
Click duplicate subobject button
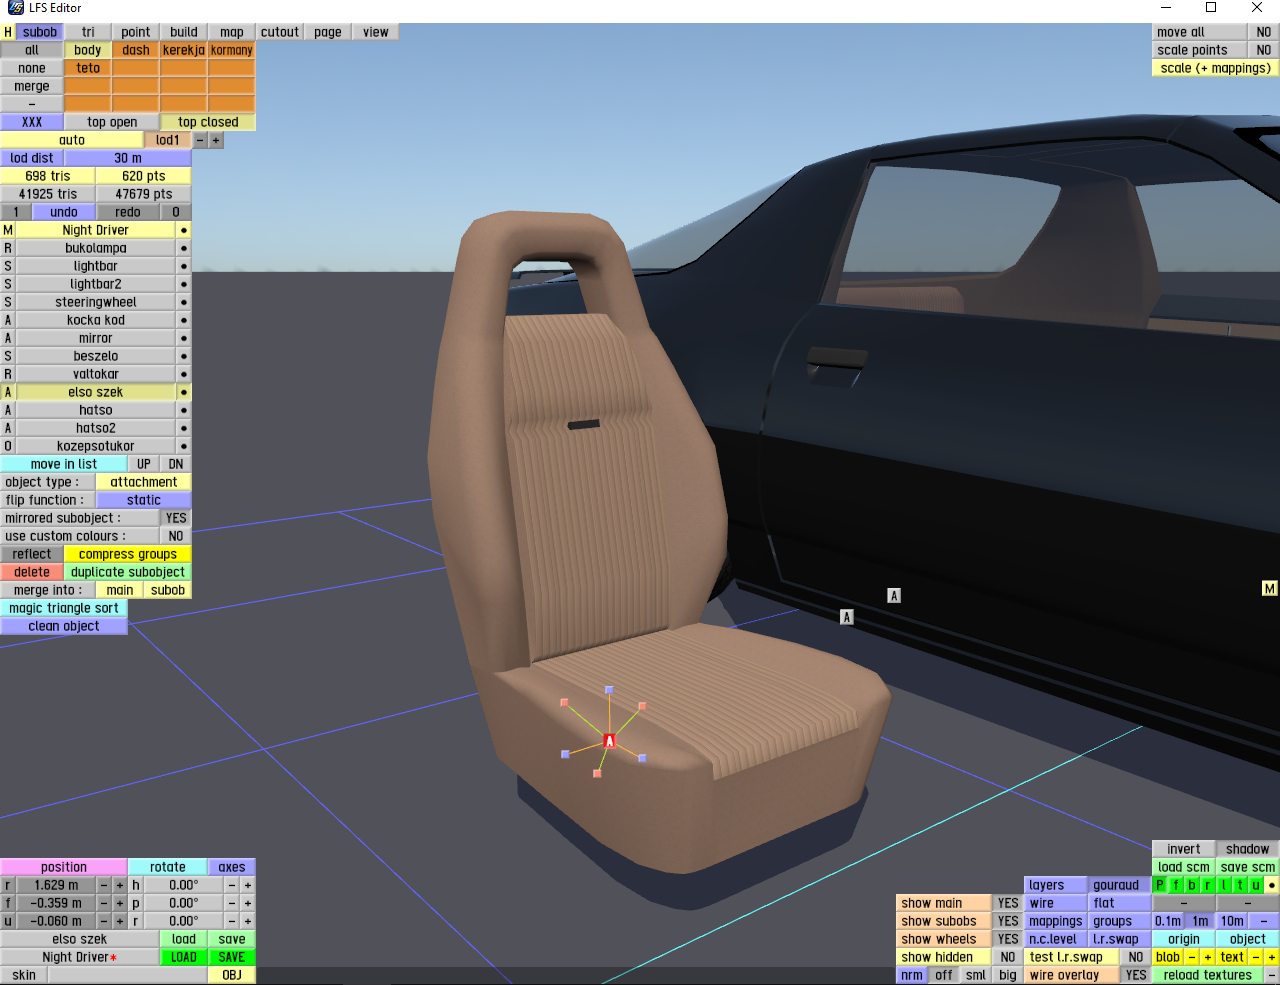pos(128,572)
